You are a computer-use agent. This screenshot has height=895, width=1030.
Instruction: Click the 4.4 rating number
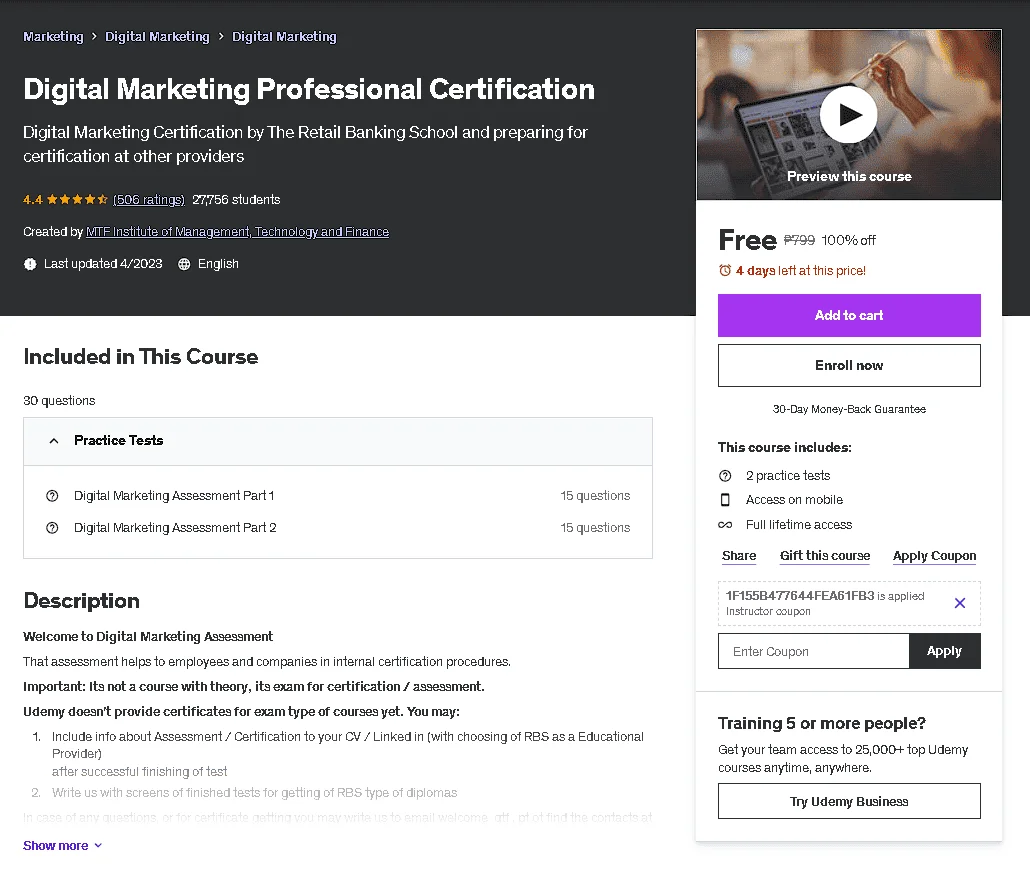click(x=33, y=199)
